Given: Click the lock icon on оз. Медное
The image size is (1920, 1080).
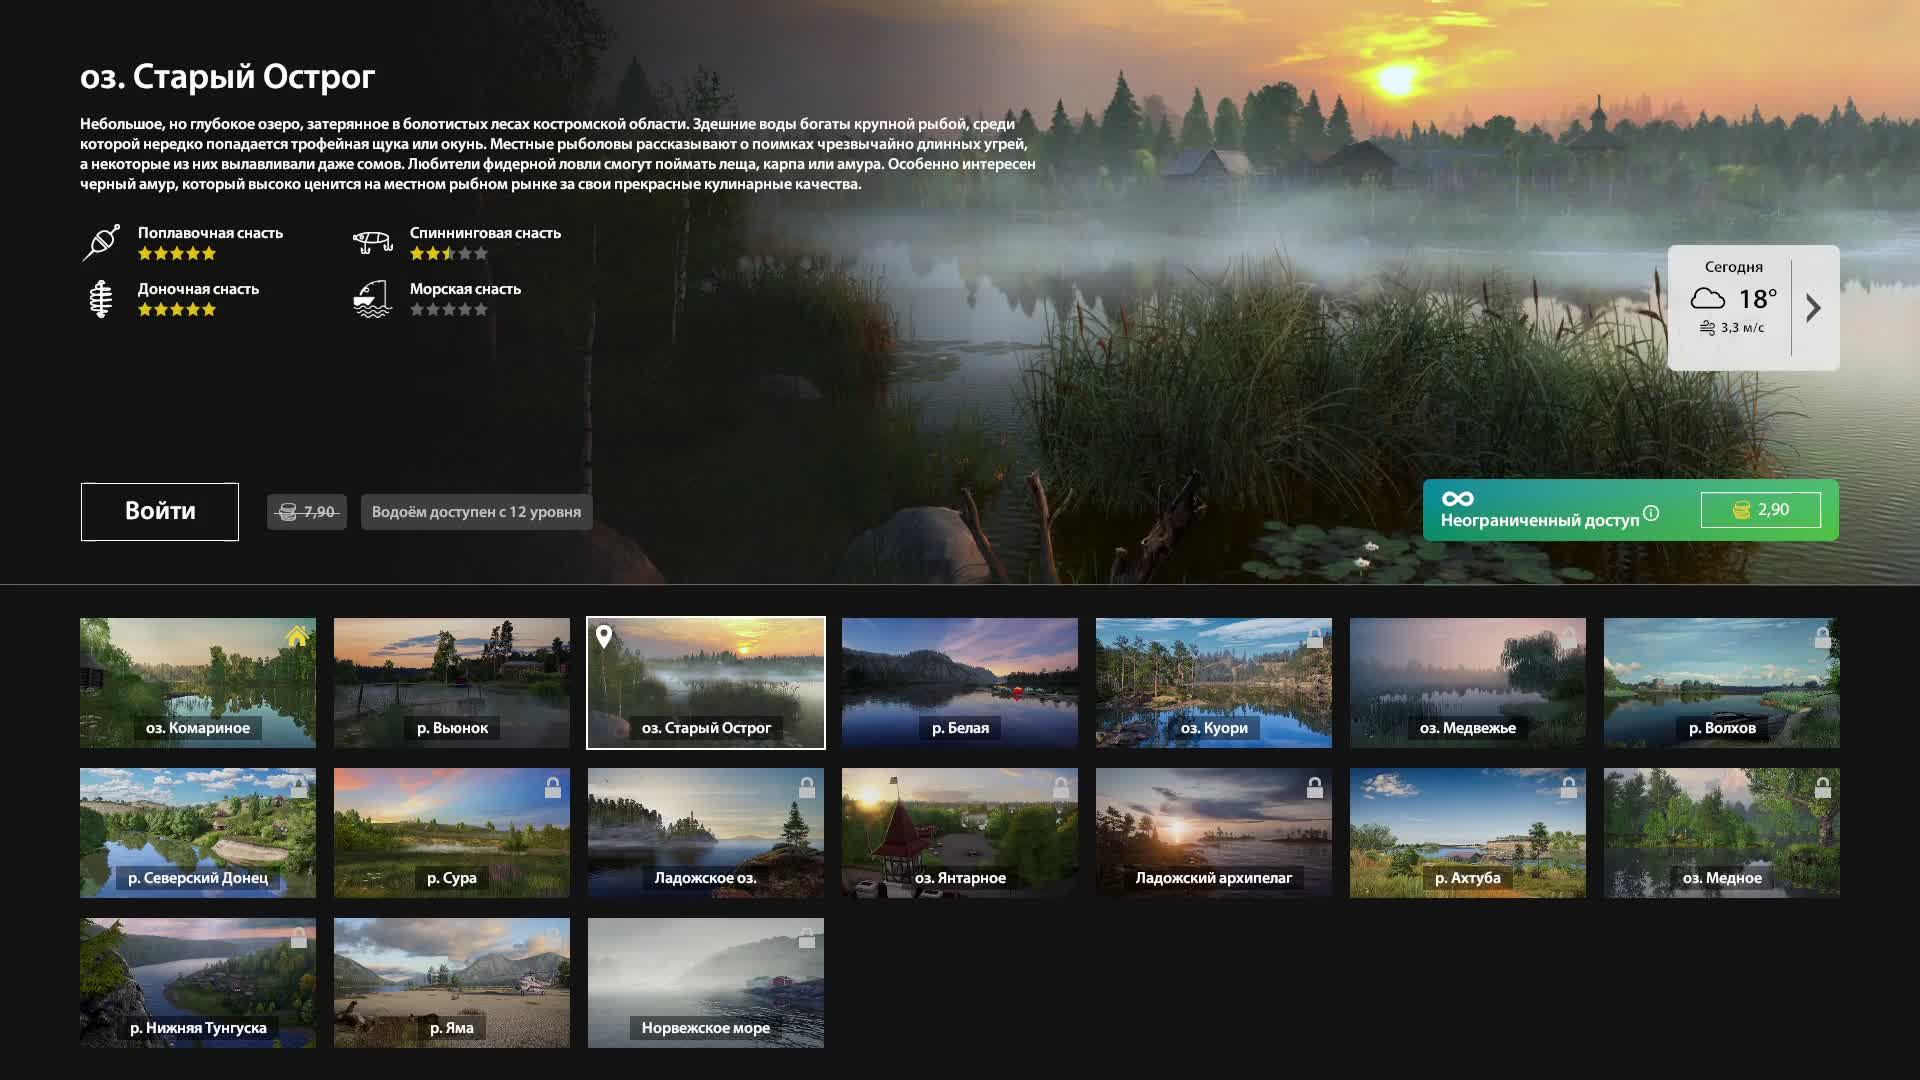Looking at the screenshot, I should [1823, 787].
